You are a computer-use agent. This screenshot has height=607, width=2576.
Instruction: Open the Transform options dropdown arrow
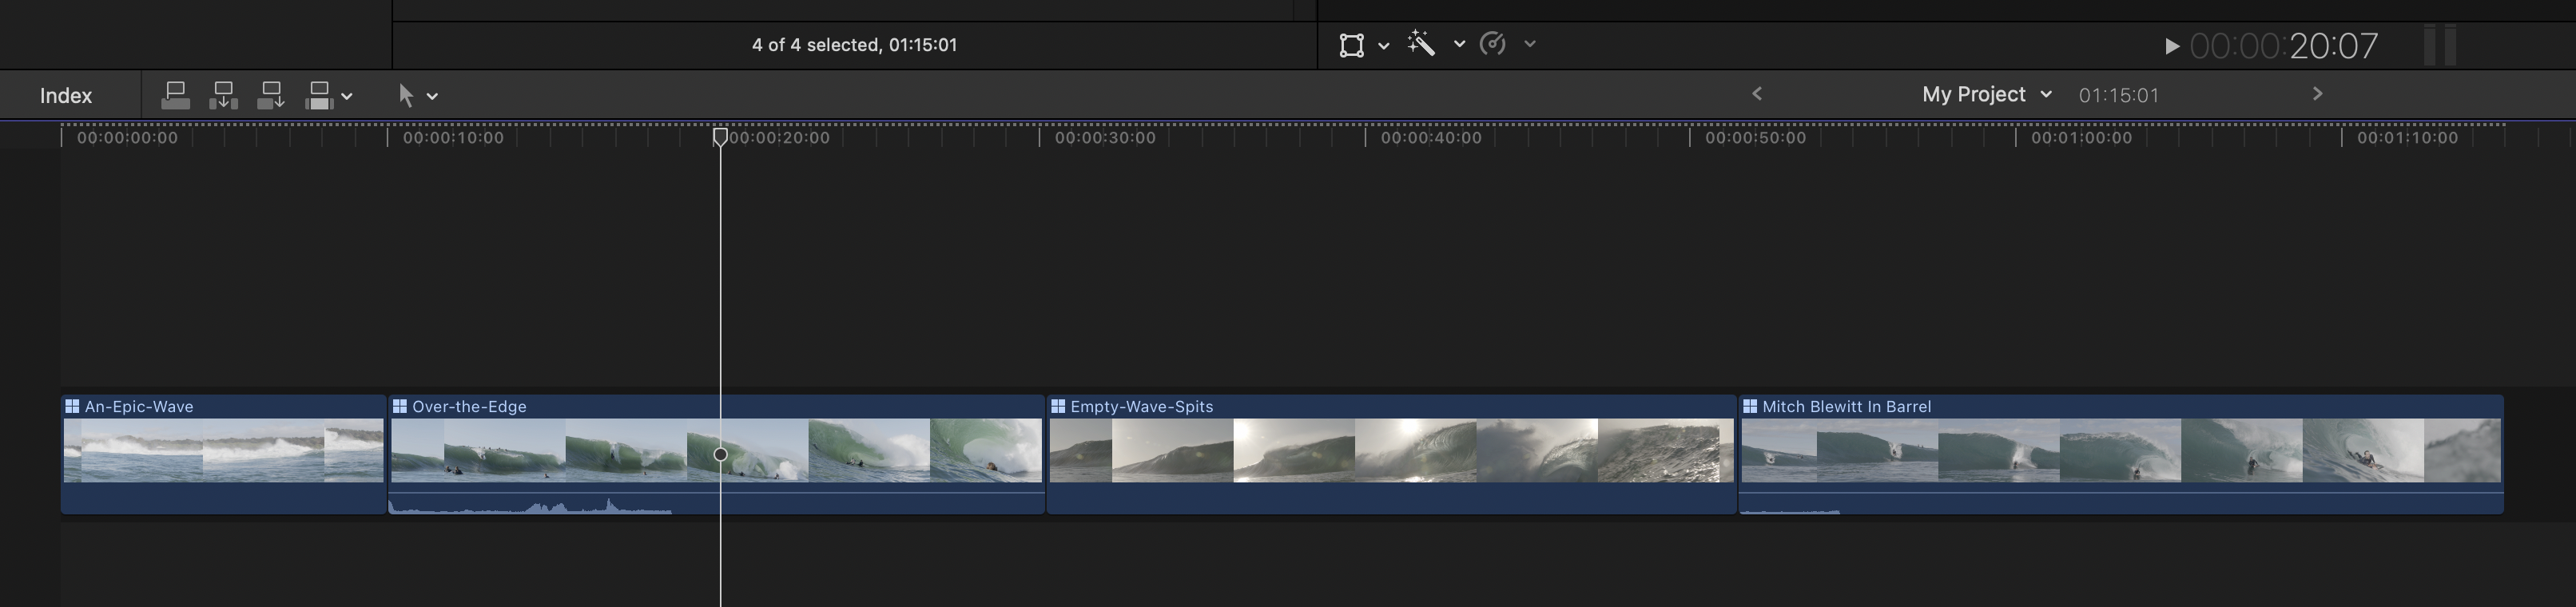tap(1384, 45)
